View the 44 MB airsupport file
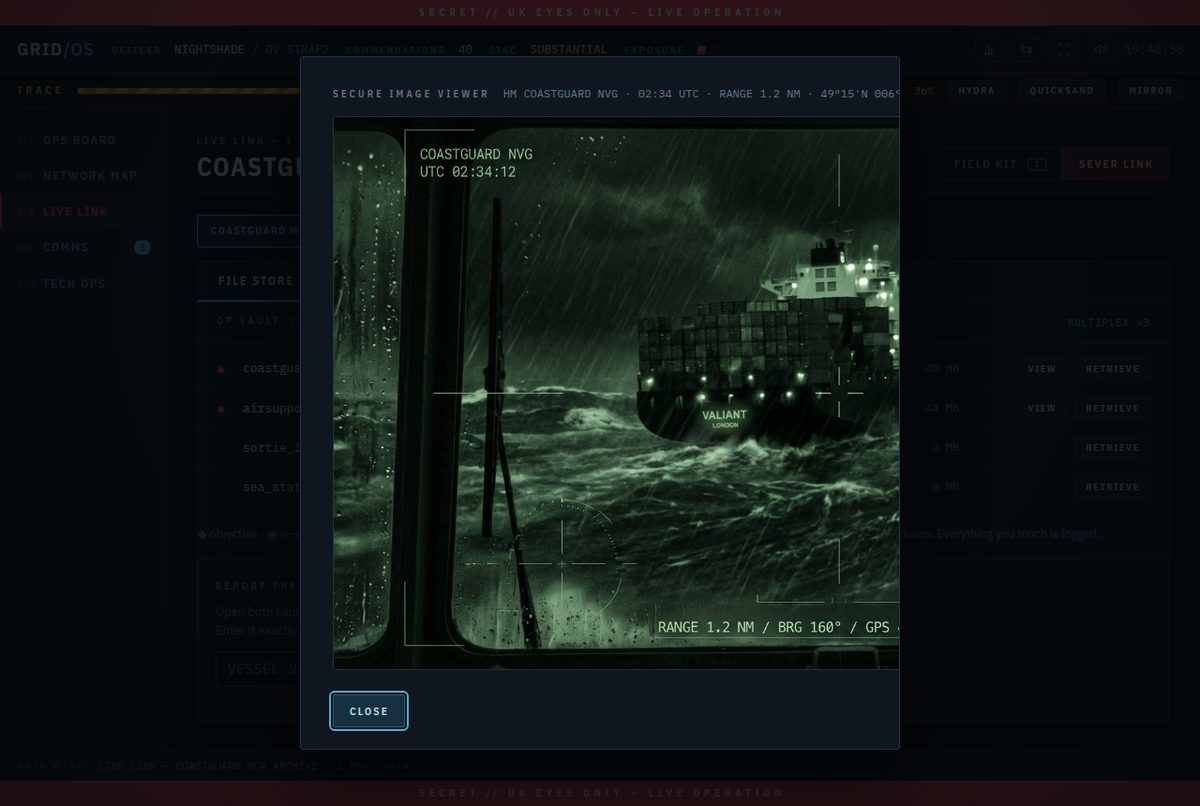This screenshot has width=1200, height=806. (x=1041, y=408)
